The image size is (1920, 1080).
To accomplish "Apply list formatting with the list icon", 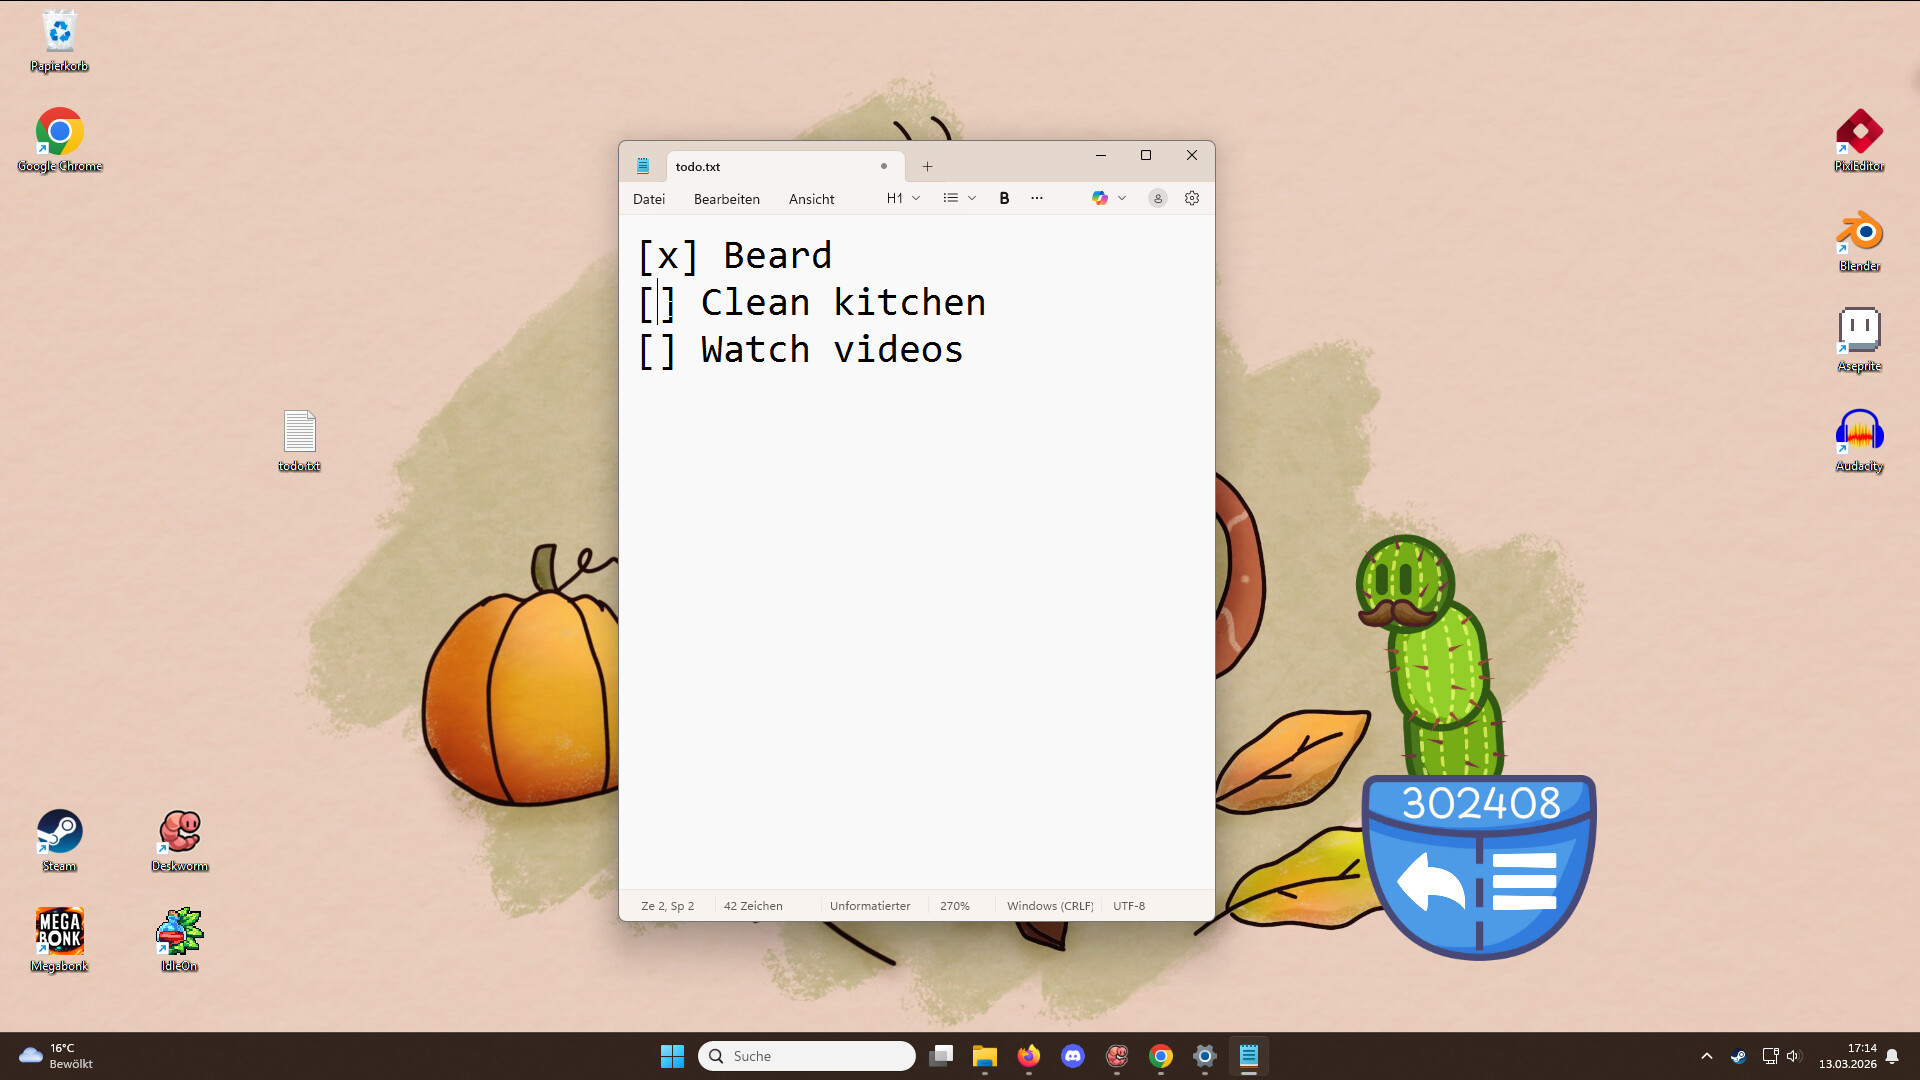I will click(951, 198).
